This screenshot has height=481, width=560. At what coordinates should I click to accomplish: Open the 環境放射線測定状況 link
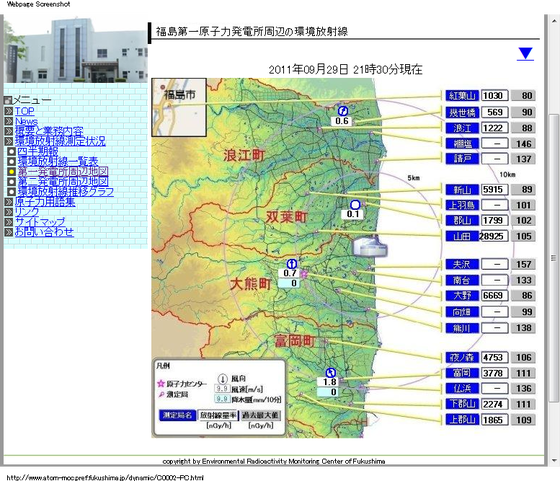click(x=60, y=141)
